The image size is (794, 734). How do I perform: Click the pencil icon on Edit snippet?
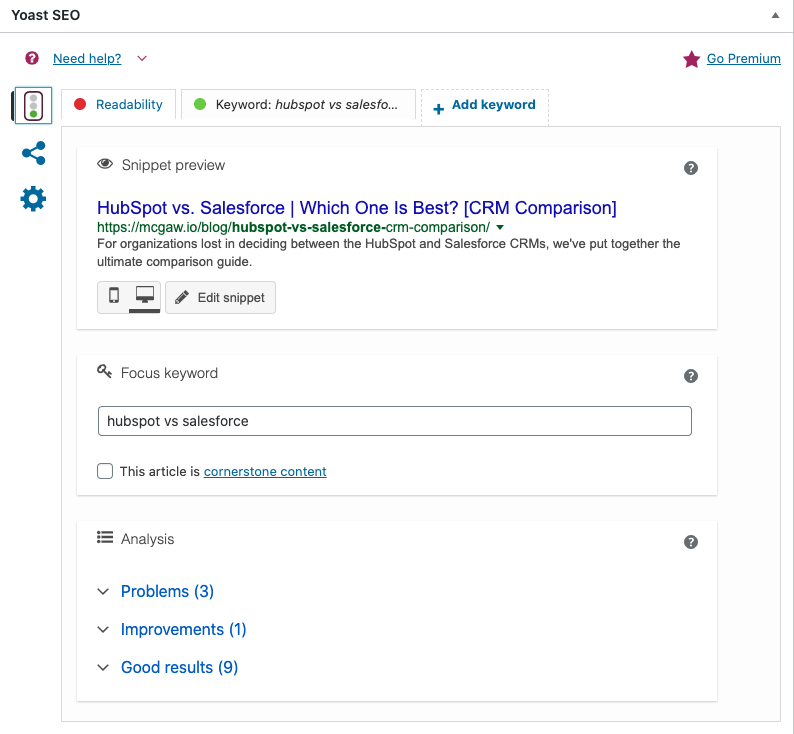coord(182,297)
